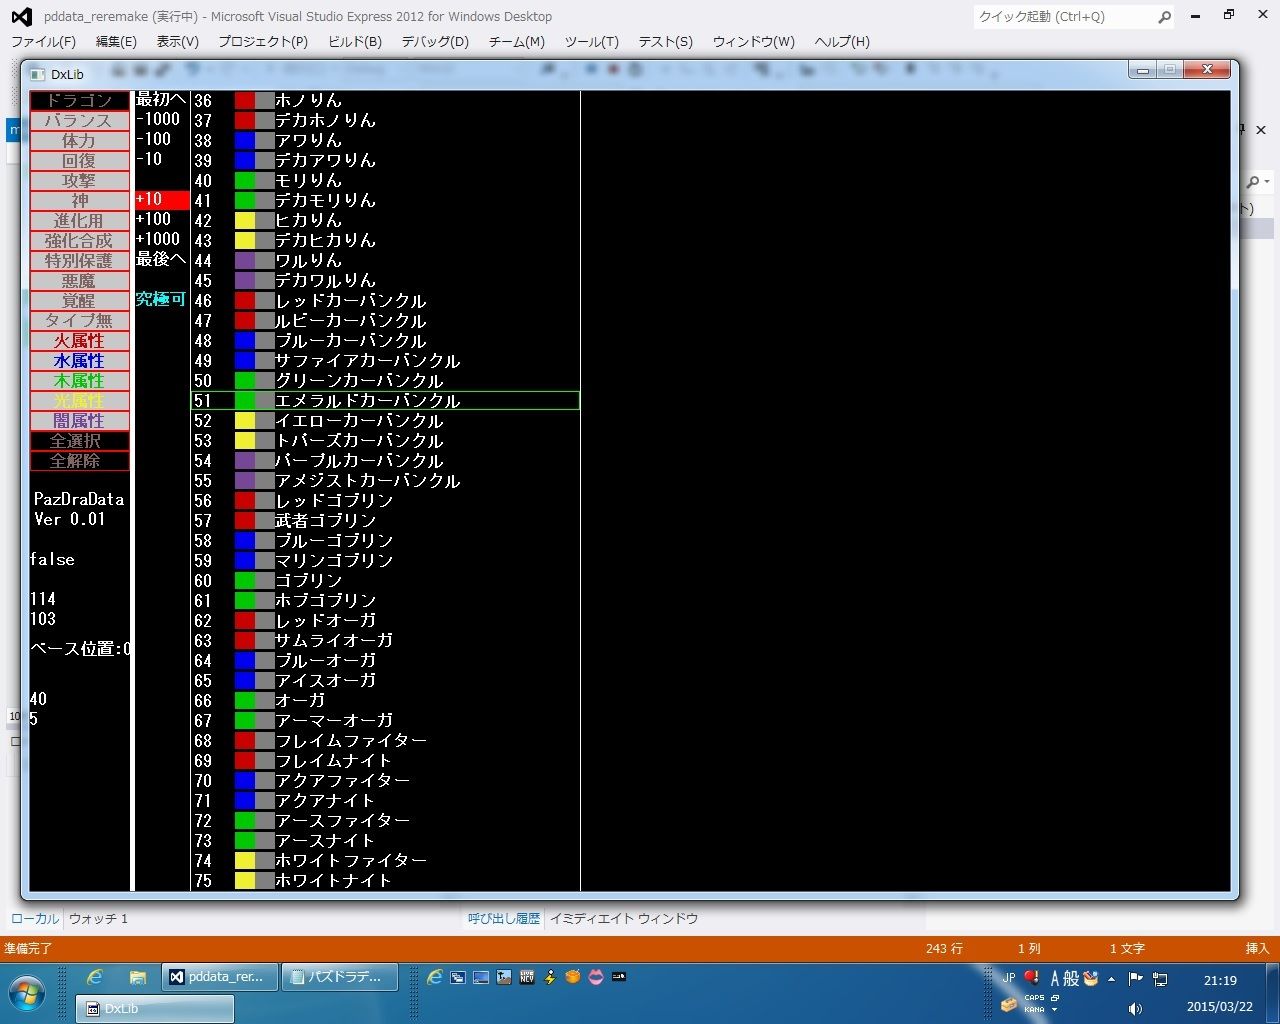
Task: Open Internet Explorer pinned taskbar icon
Action: pyautogui.click(x=95, y=977)
